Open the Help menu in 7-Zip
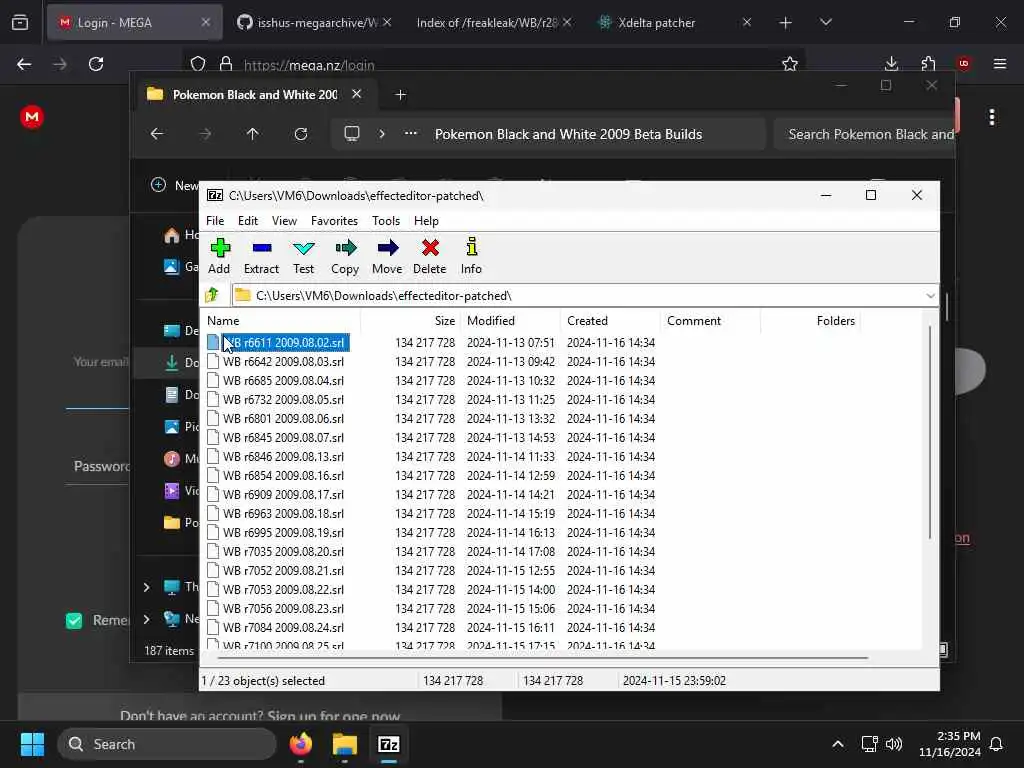1024x768 pixels. [x=426, y=221]
